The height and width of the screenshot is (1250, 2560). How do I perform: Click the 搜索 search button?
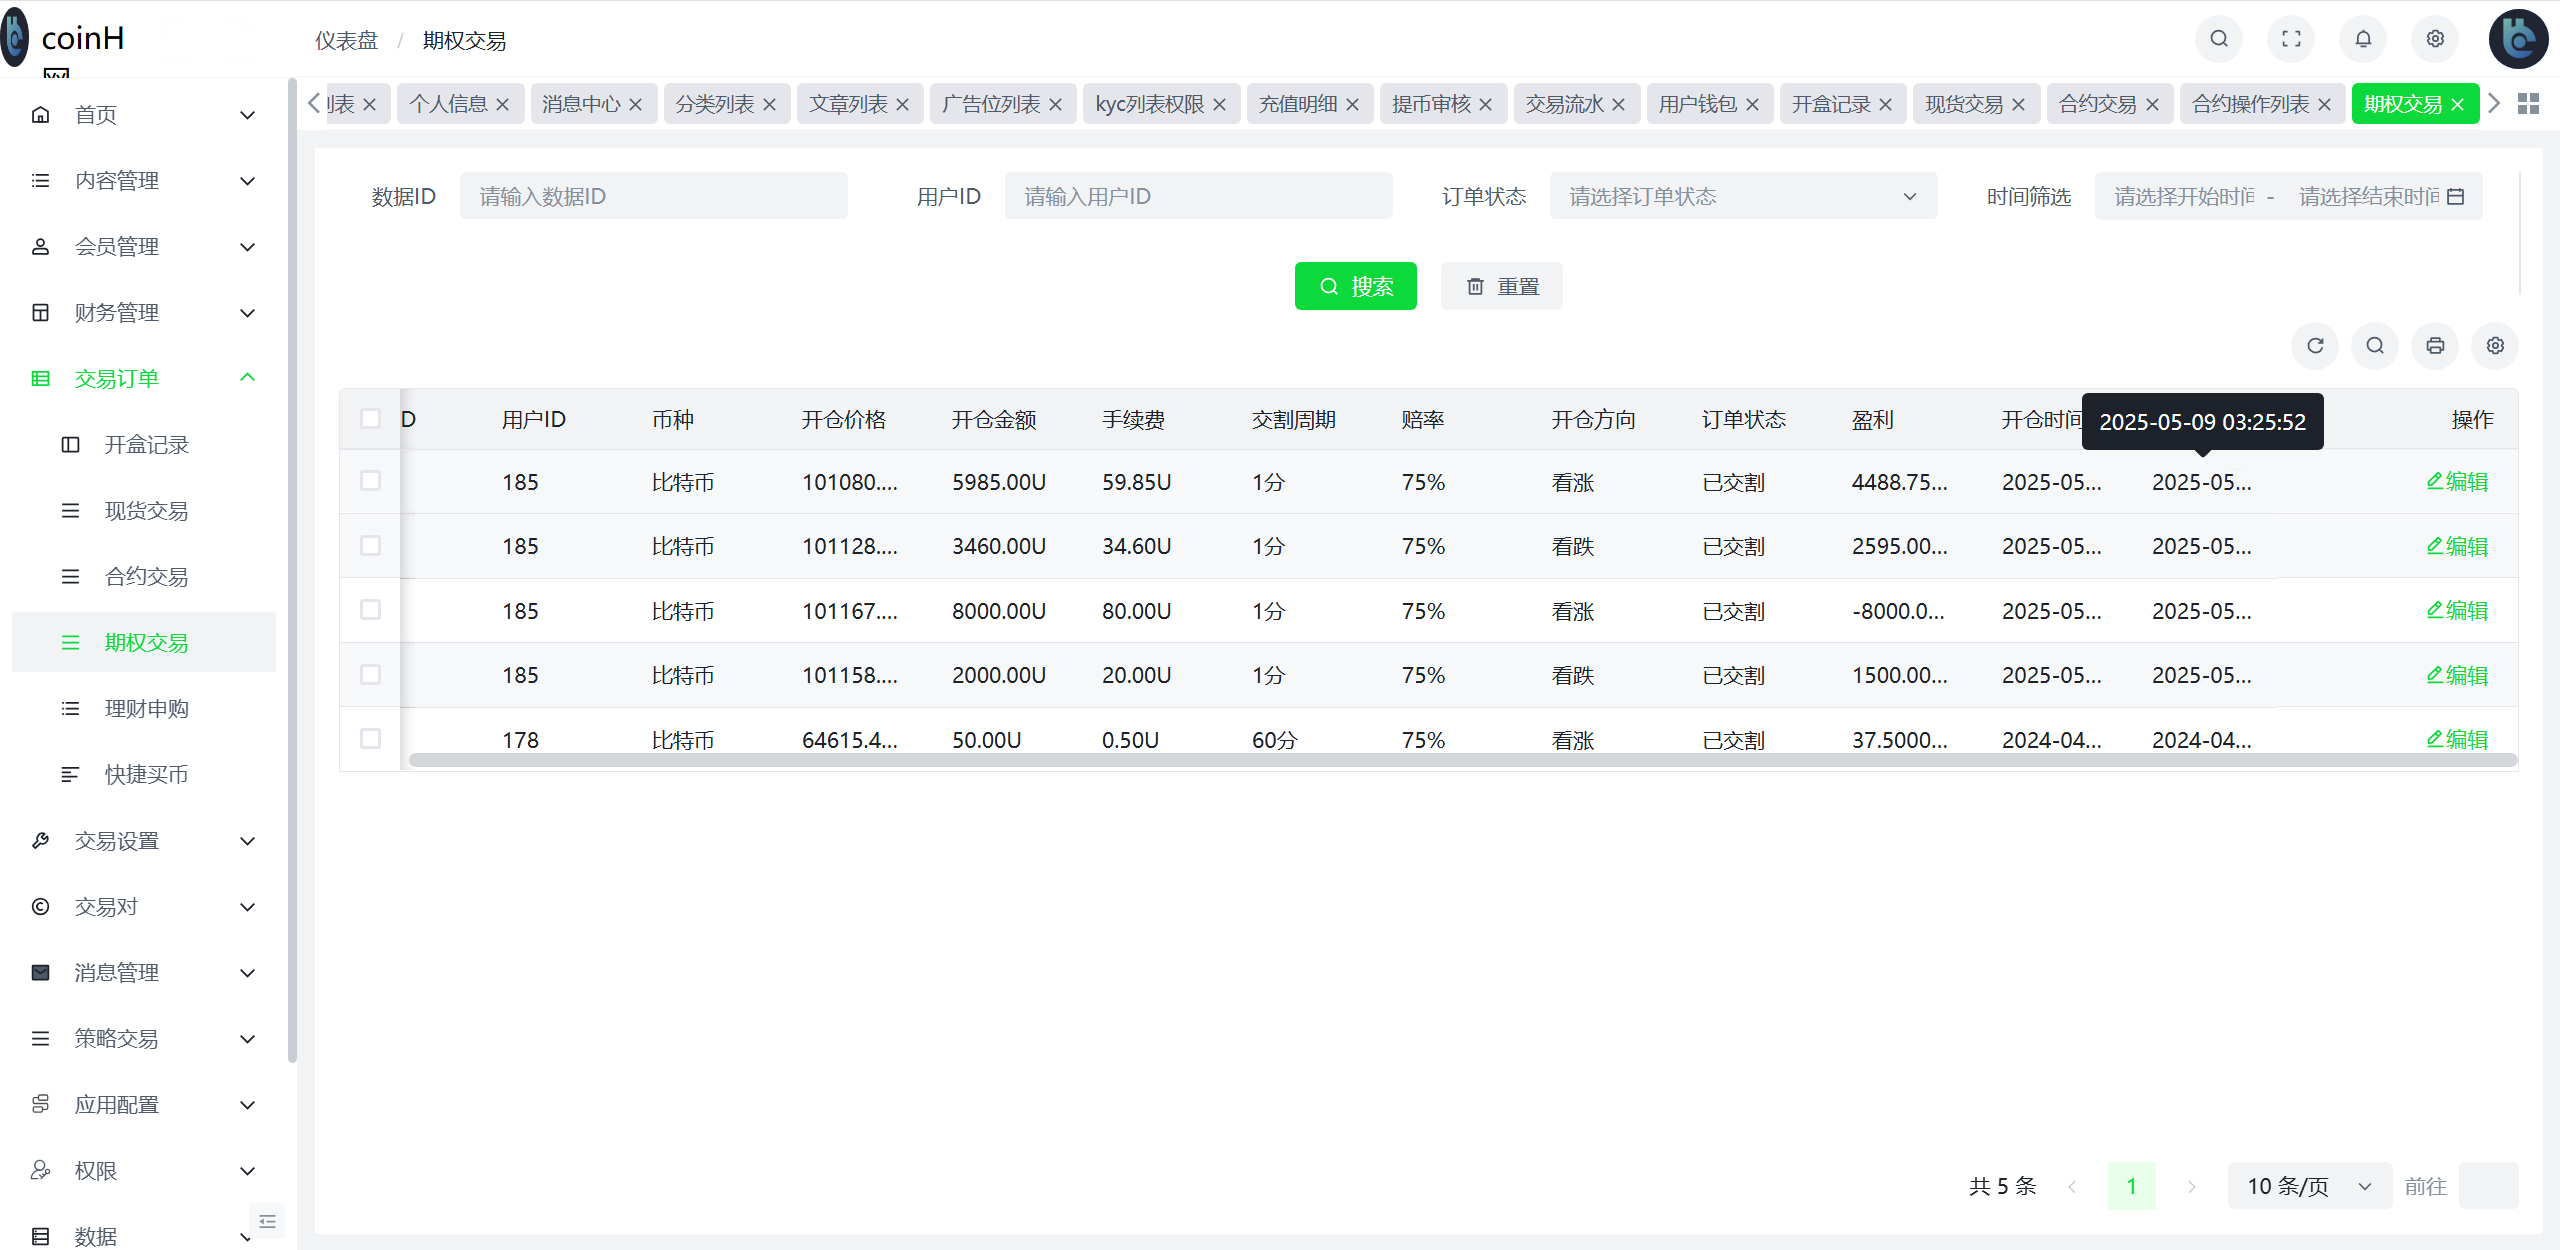1356,286
